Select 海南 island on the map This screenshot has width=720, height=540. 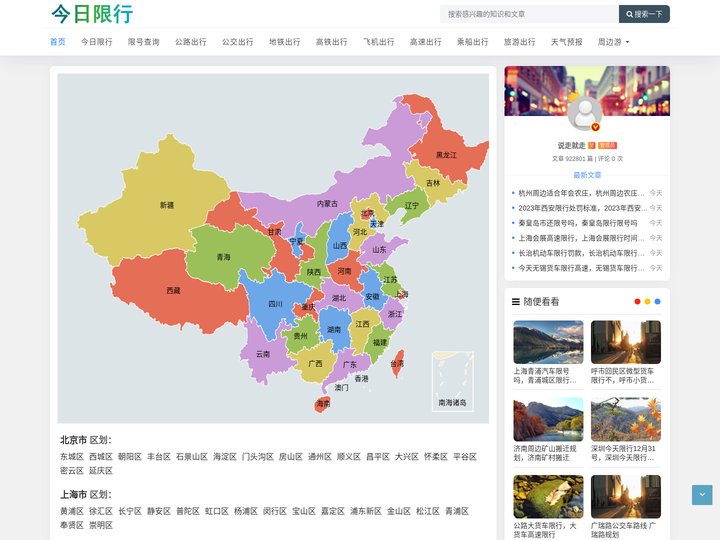click(x=322, y=404)
